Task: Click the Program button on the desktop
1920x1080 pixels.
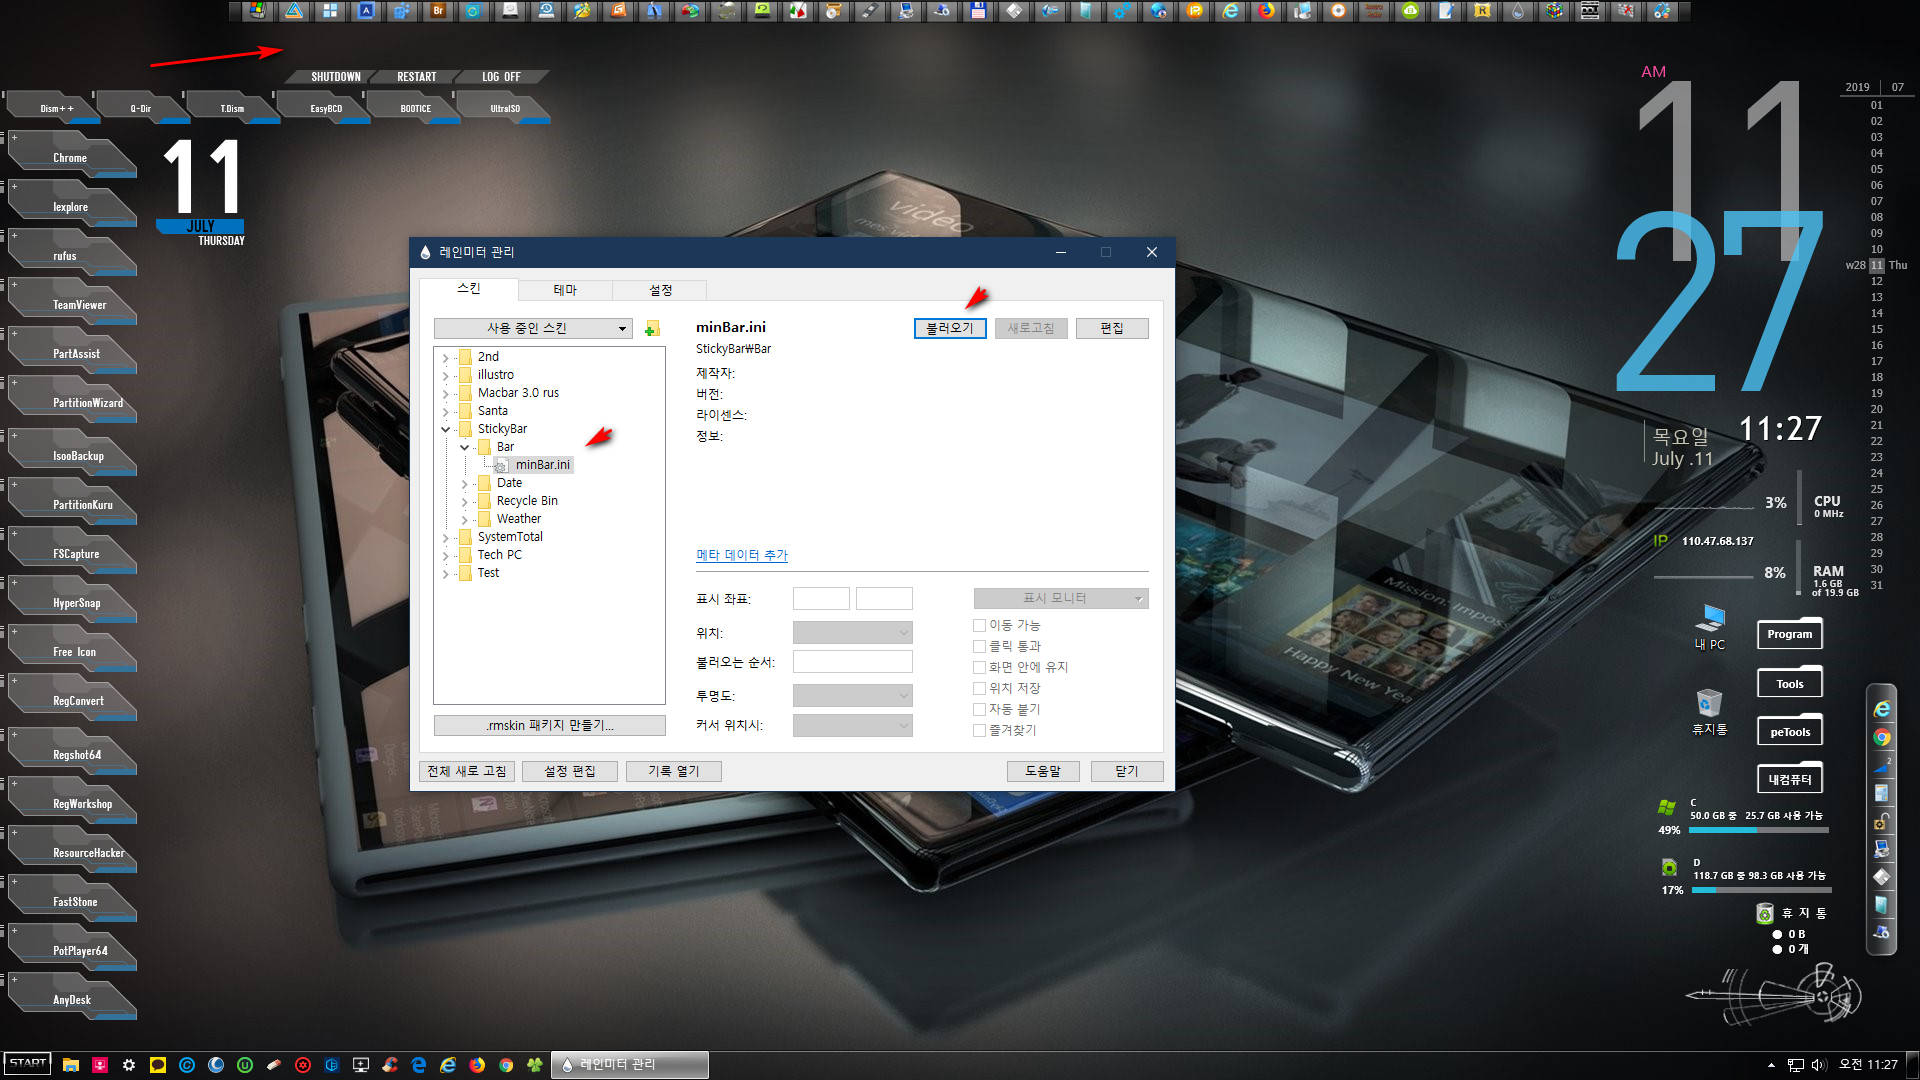Action: click(1789, 634)
